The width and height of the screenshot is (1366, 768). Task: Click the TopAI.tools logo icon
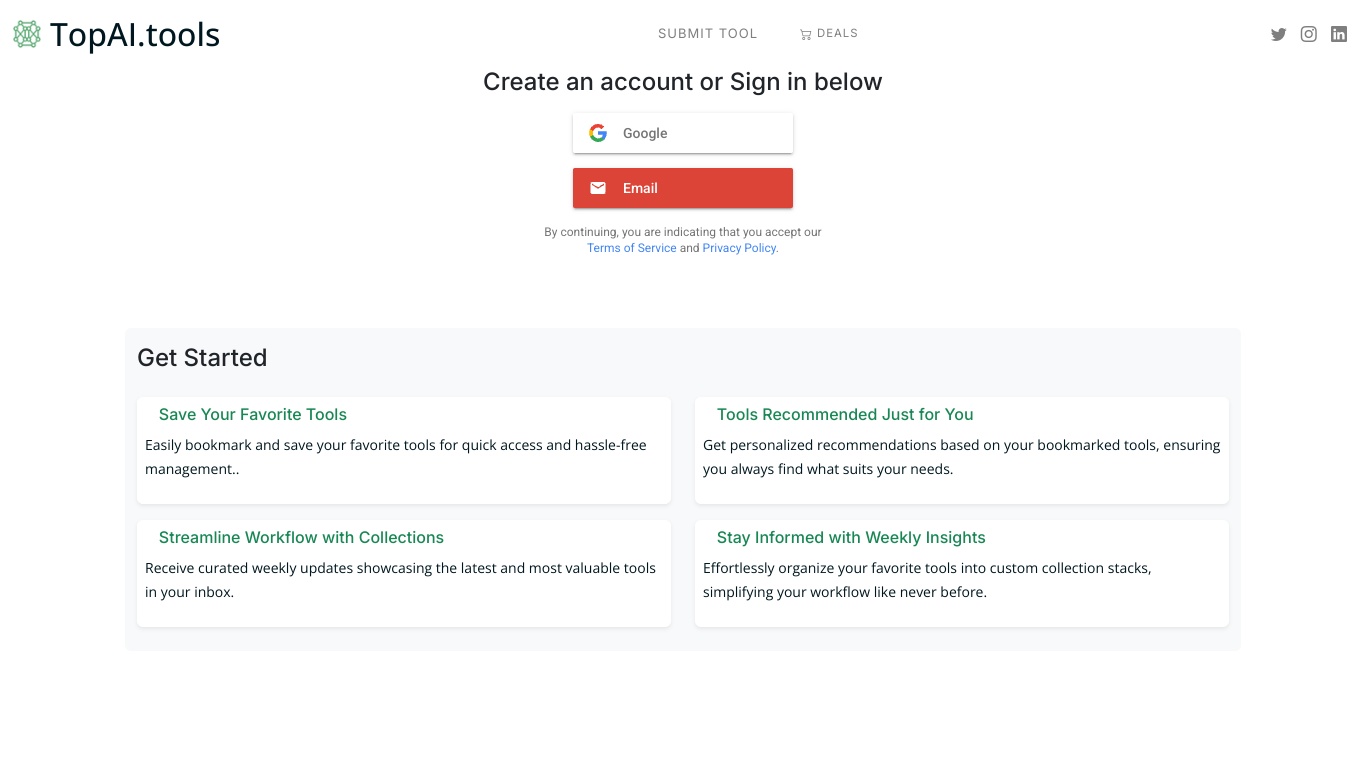pos(27,34)
